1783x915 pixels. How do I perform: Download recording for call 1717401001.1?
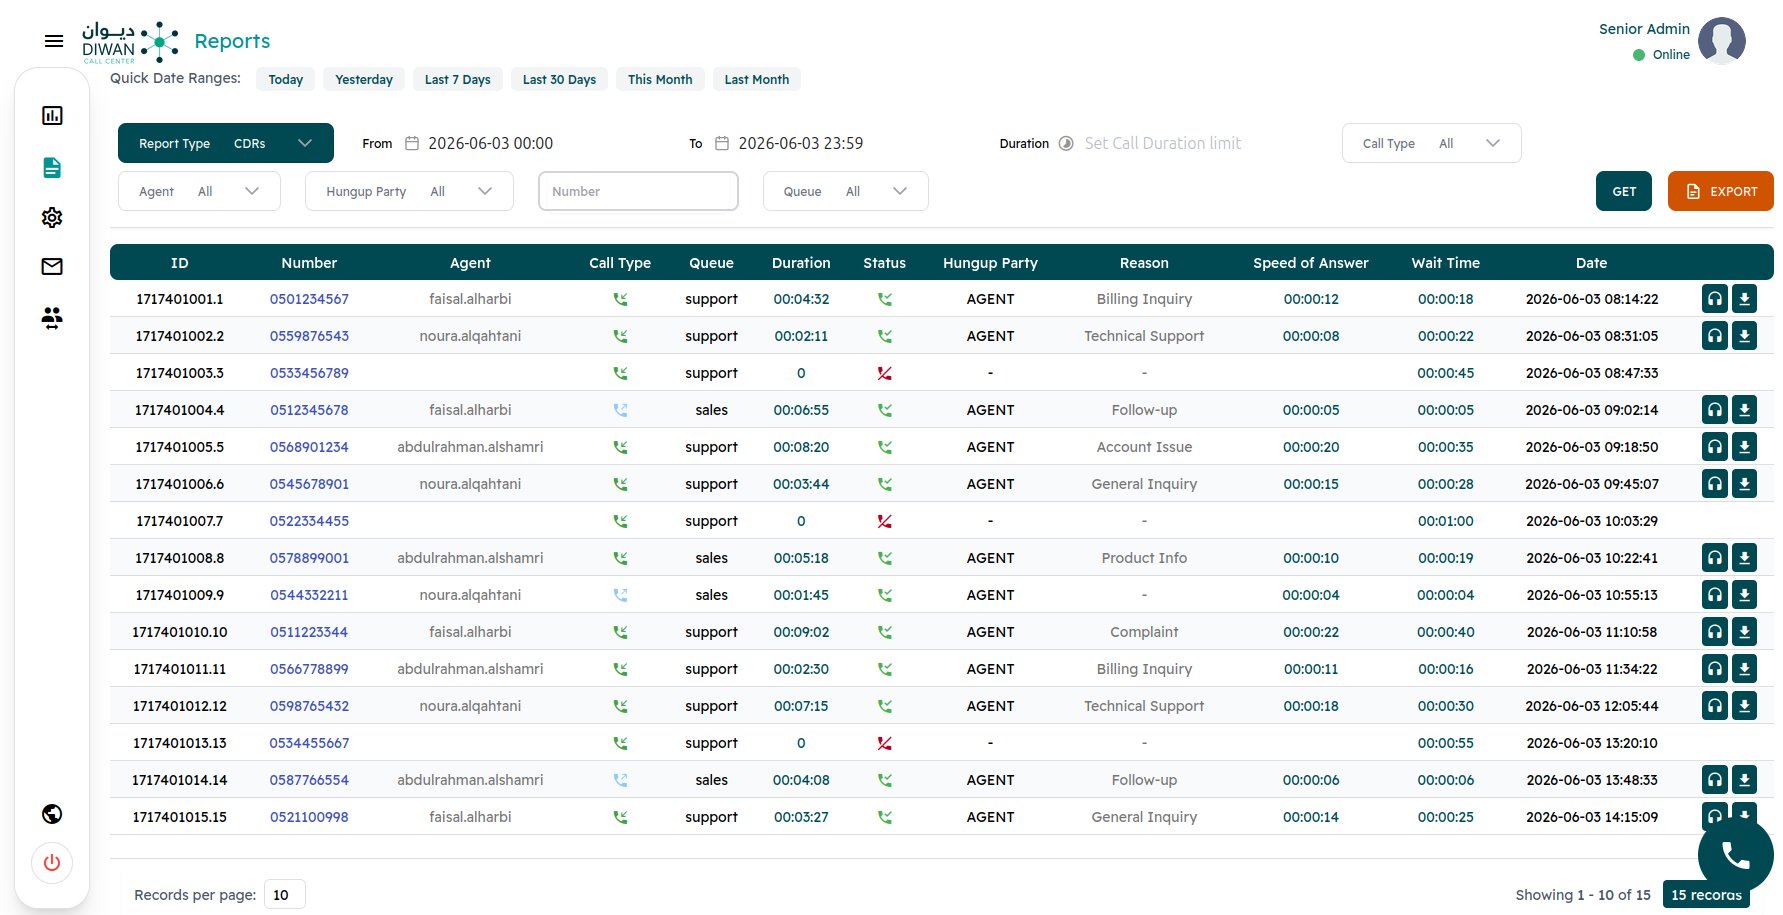click(1744, 299)
